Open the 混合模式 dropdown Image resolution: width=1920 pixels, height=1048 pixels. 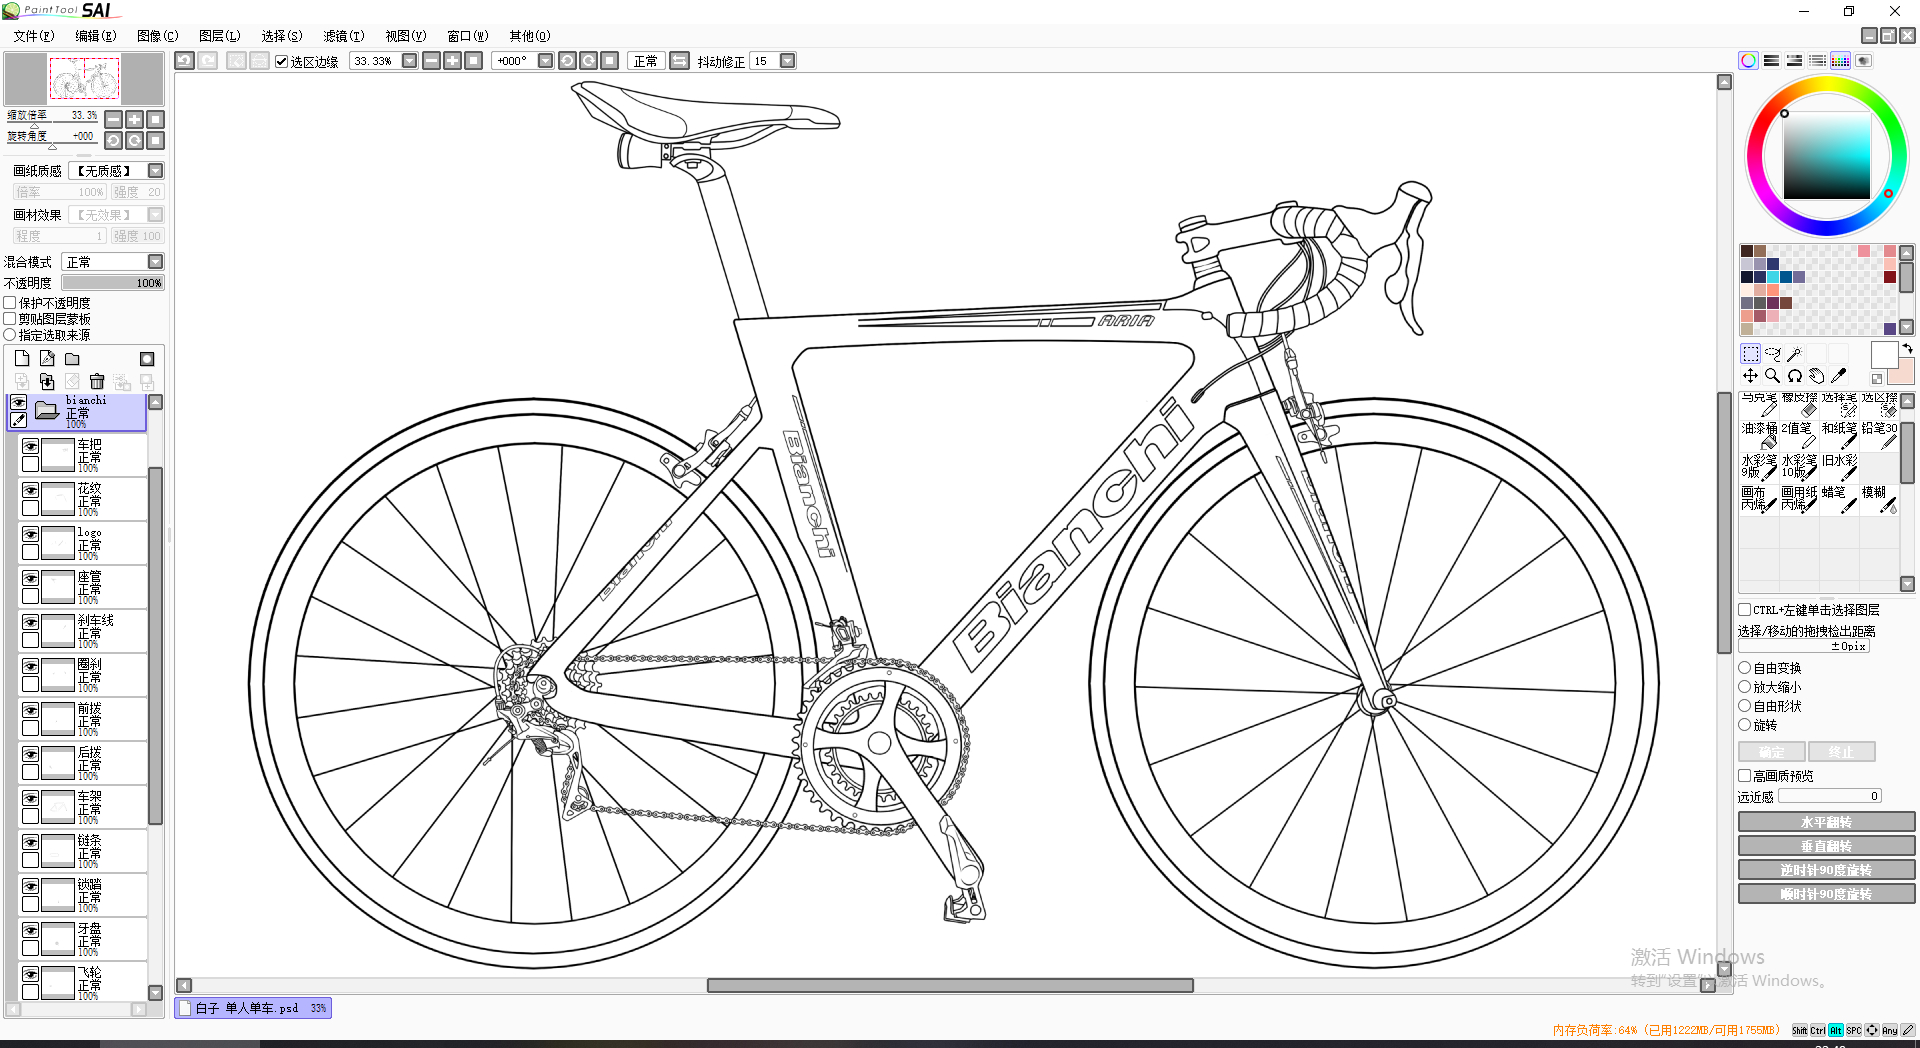click(155, 261)
